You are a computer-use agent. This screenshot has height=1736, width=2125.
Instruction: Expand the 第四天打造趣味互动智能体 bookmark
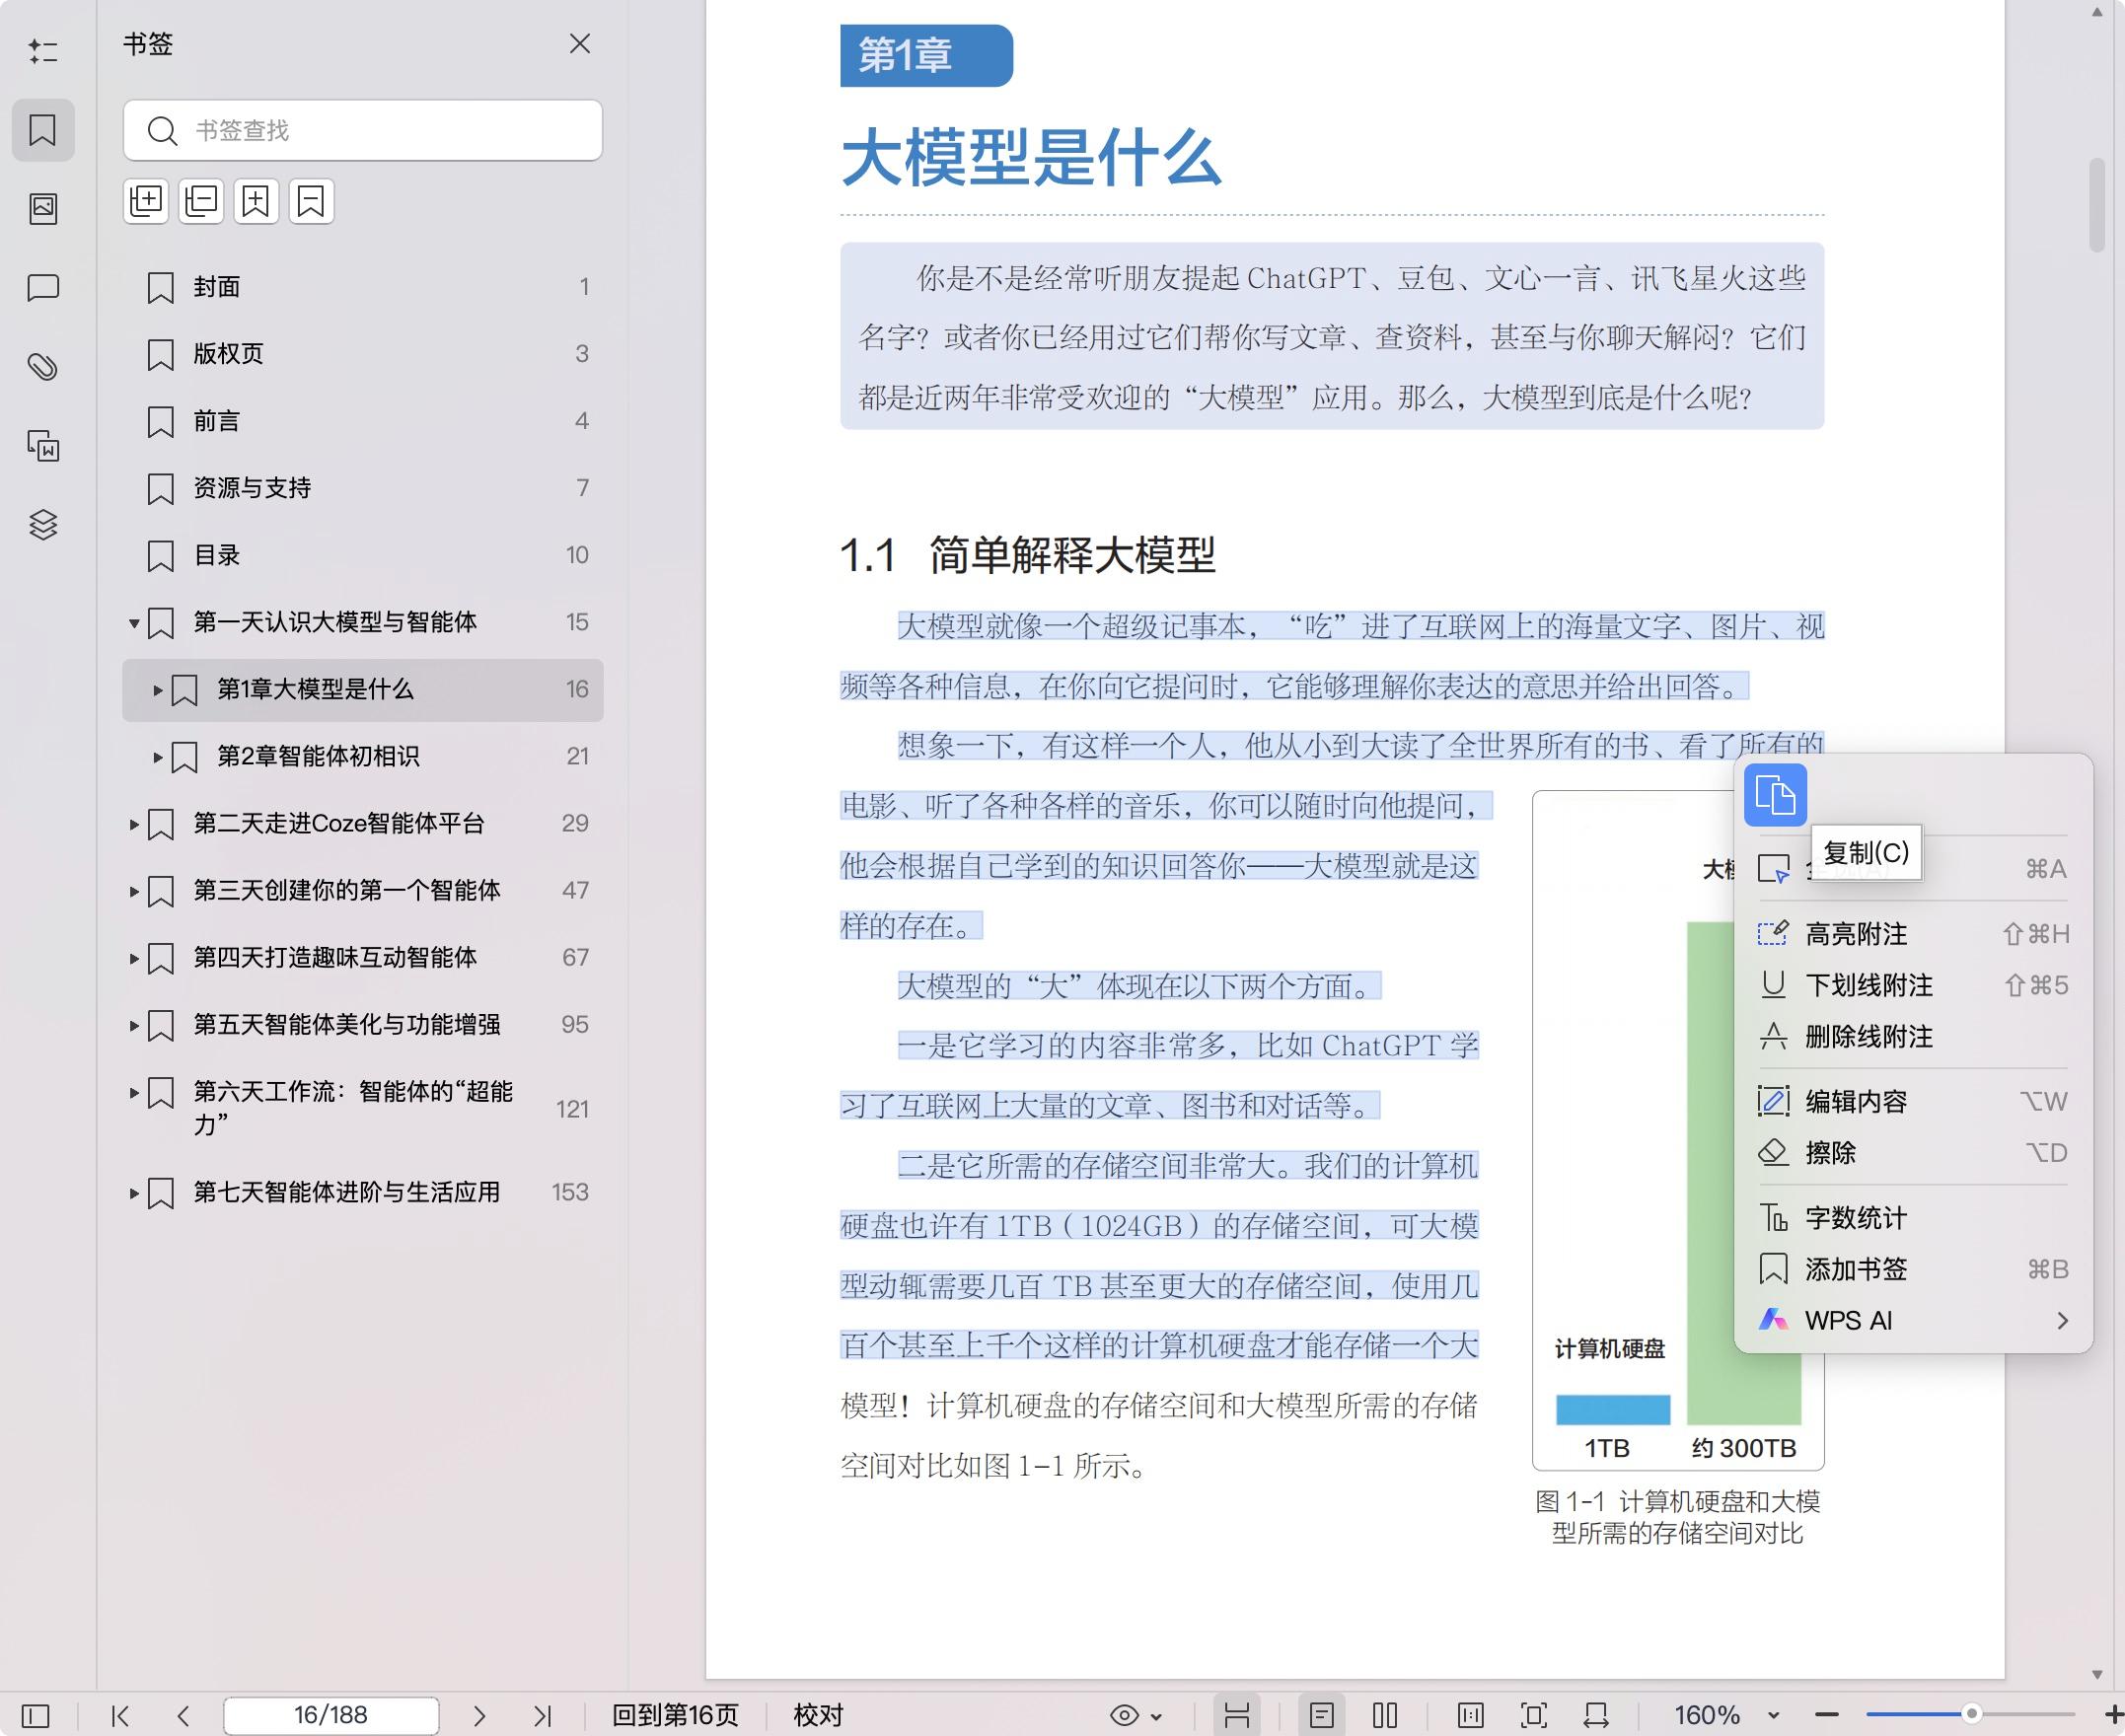(x=133, y=958)
